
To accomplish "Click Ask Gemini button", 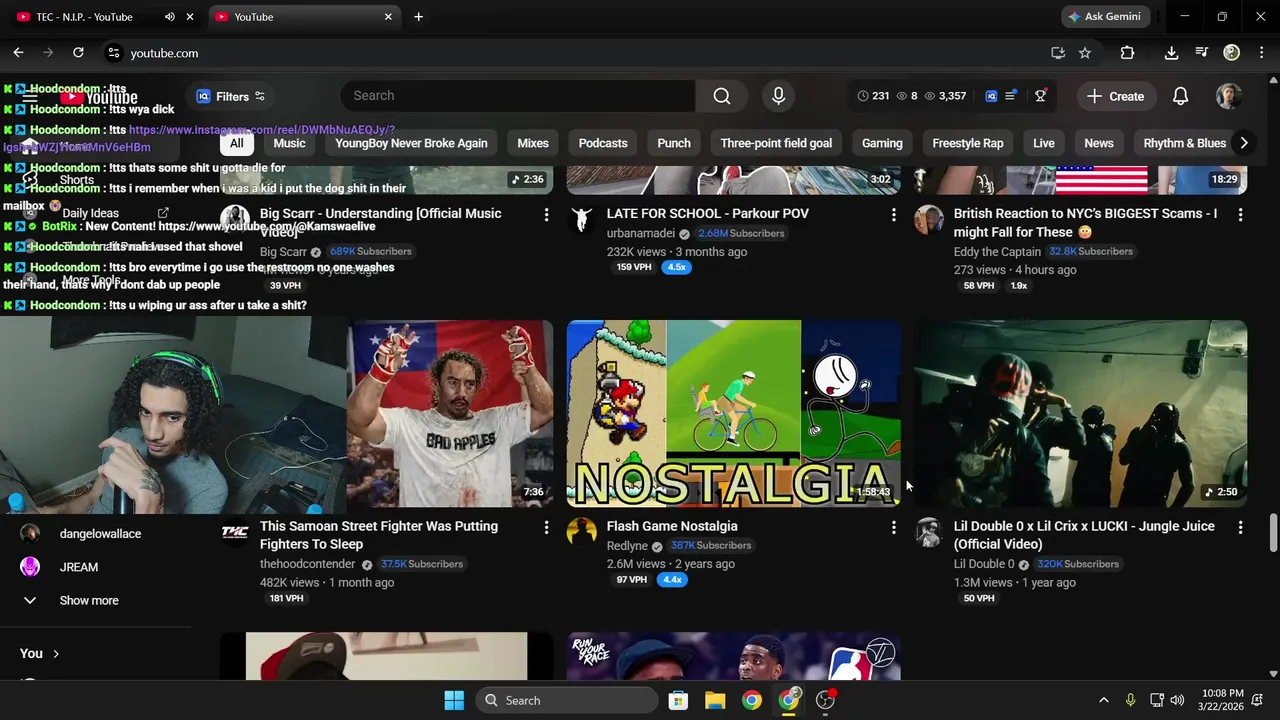I will (x=1105, y=17).
